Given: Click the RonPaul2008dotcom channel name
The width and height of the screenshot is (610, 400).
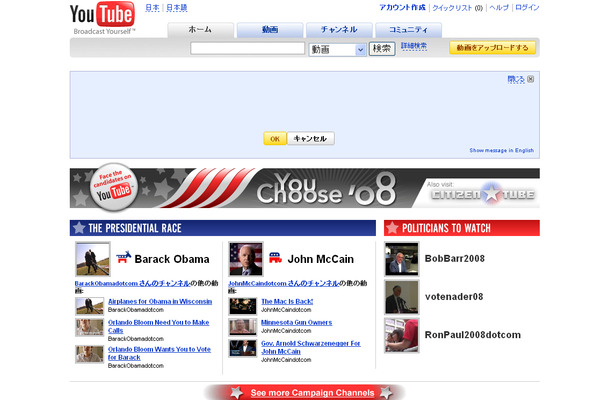Looking at the screenshot, I should coord(473,335).
